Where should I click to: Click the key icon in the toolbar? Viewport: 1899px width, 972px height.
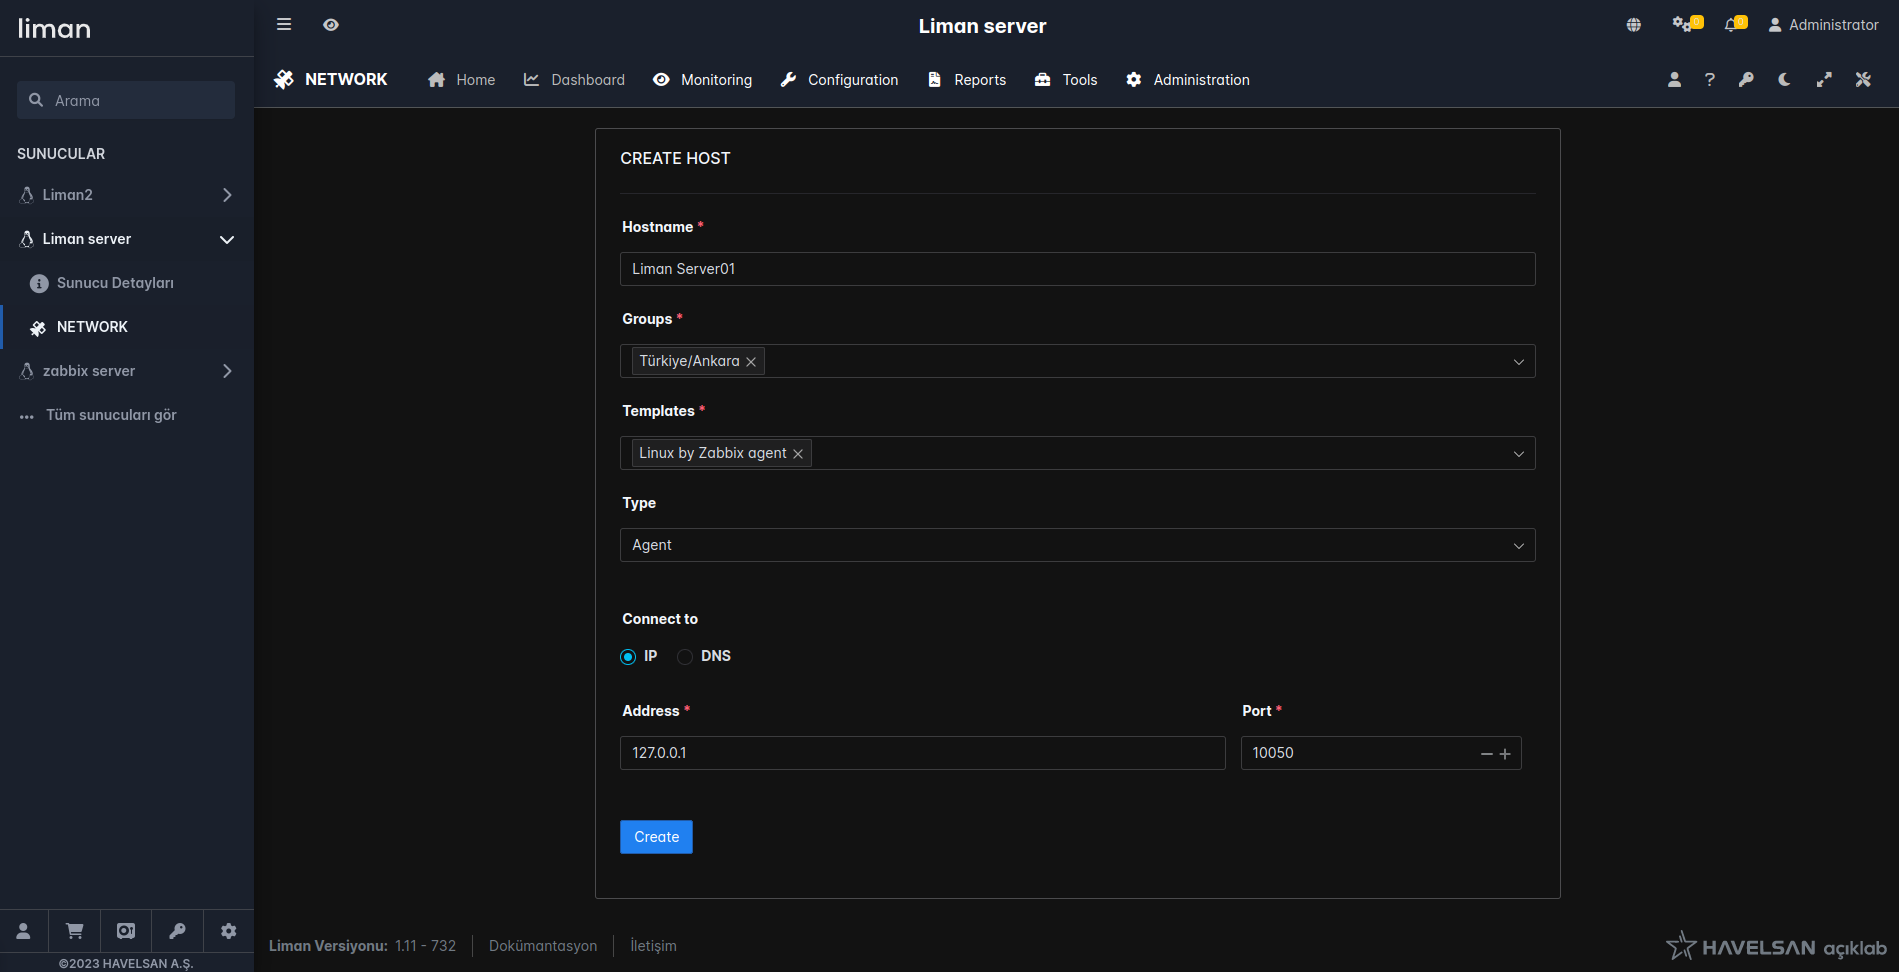click(x=1746, y=80)
